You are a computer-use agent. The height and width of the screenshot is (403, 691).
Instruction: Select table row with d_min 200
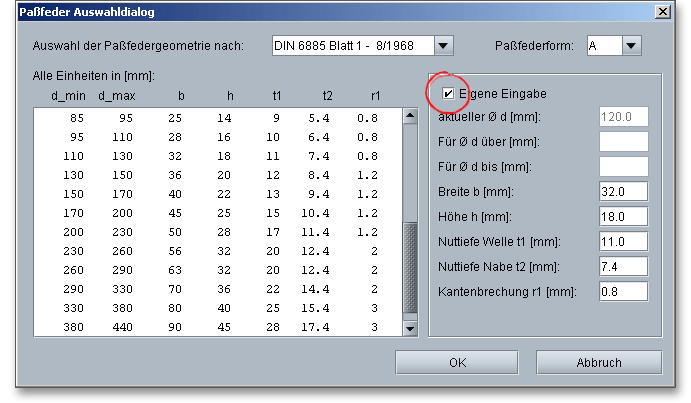[x=220, y=232]
